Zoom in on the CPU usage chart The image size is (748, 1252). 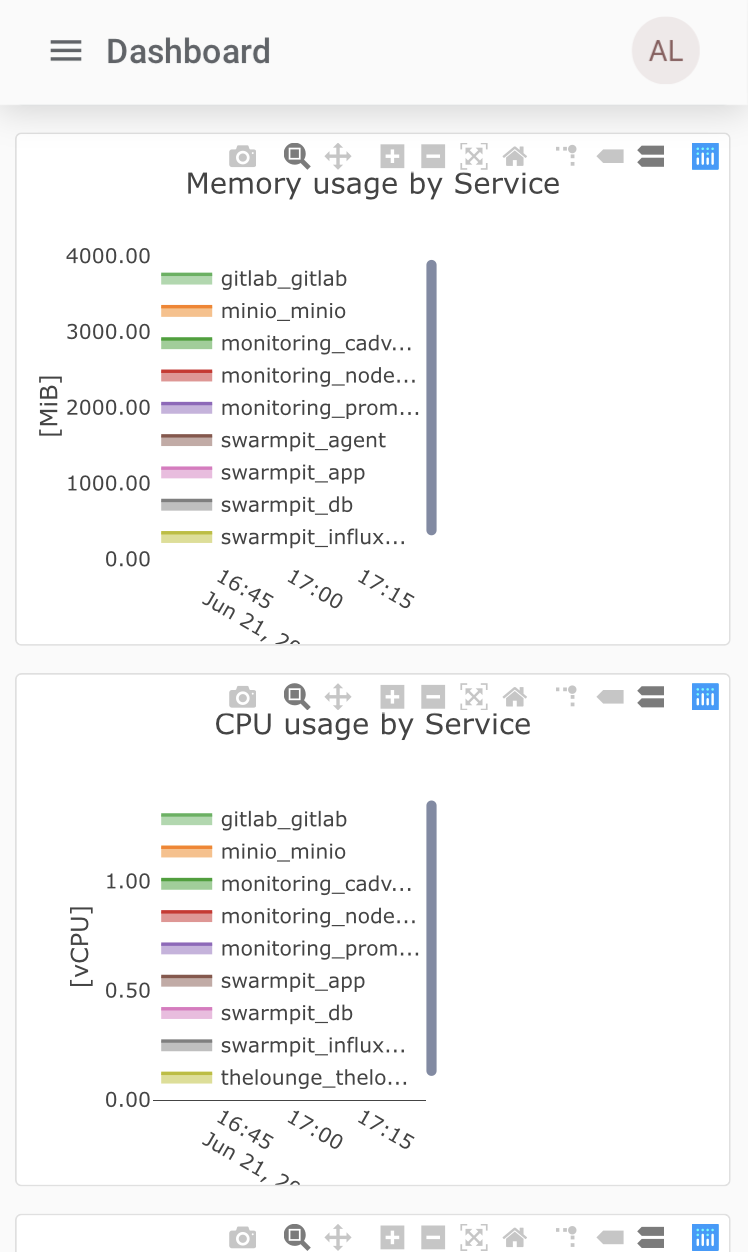click(x=392, y=697)
